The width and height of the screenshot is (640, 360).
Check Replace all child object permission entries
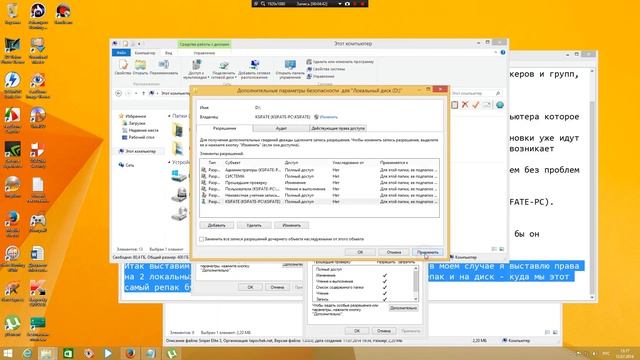point(202,239)
